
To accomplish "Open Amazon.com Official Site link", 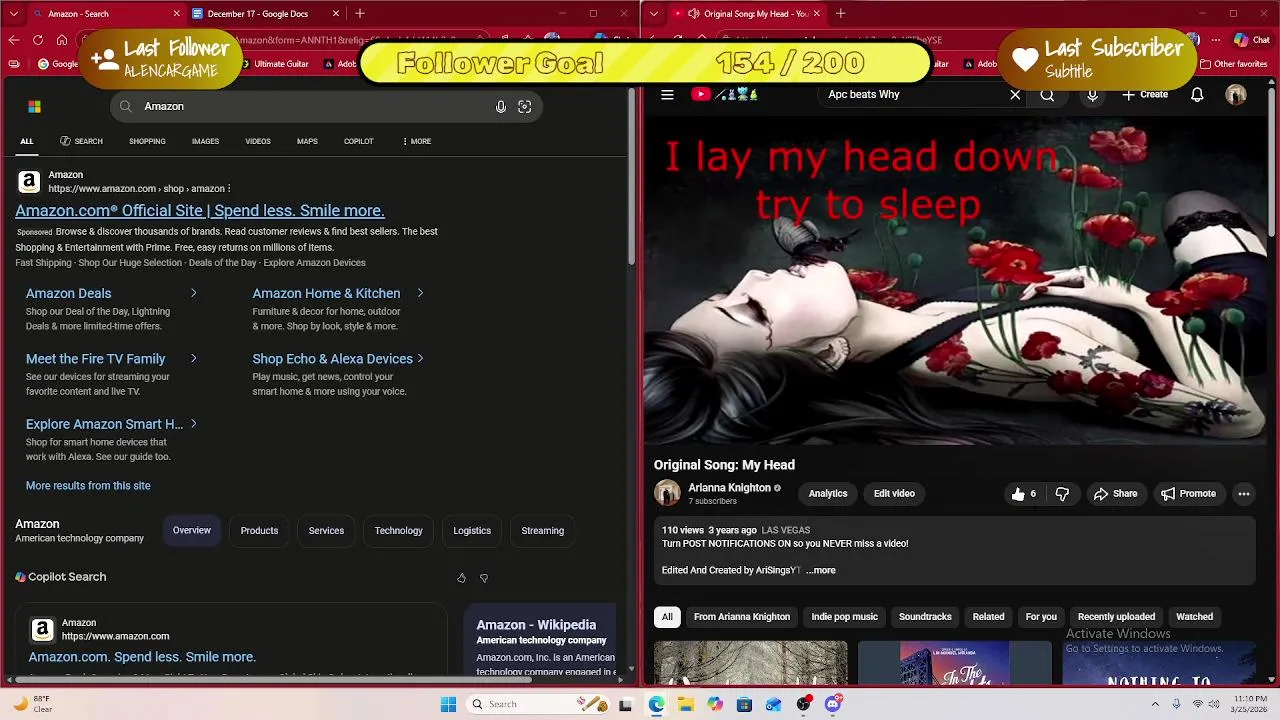I will click(200, 211).
